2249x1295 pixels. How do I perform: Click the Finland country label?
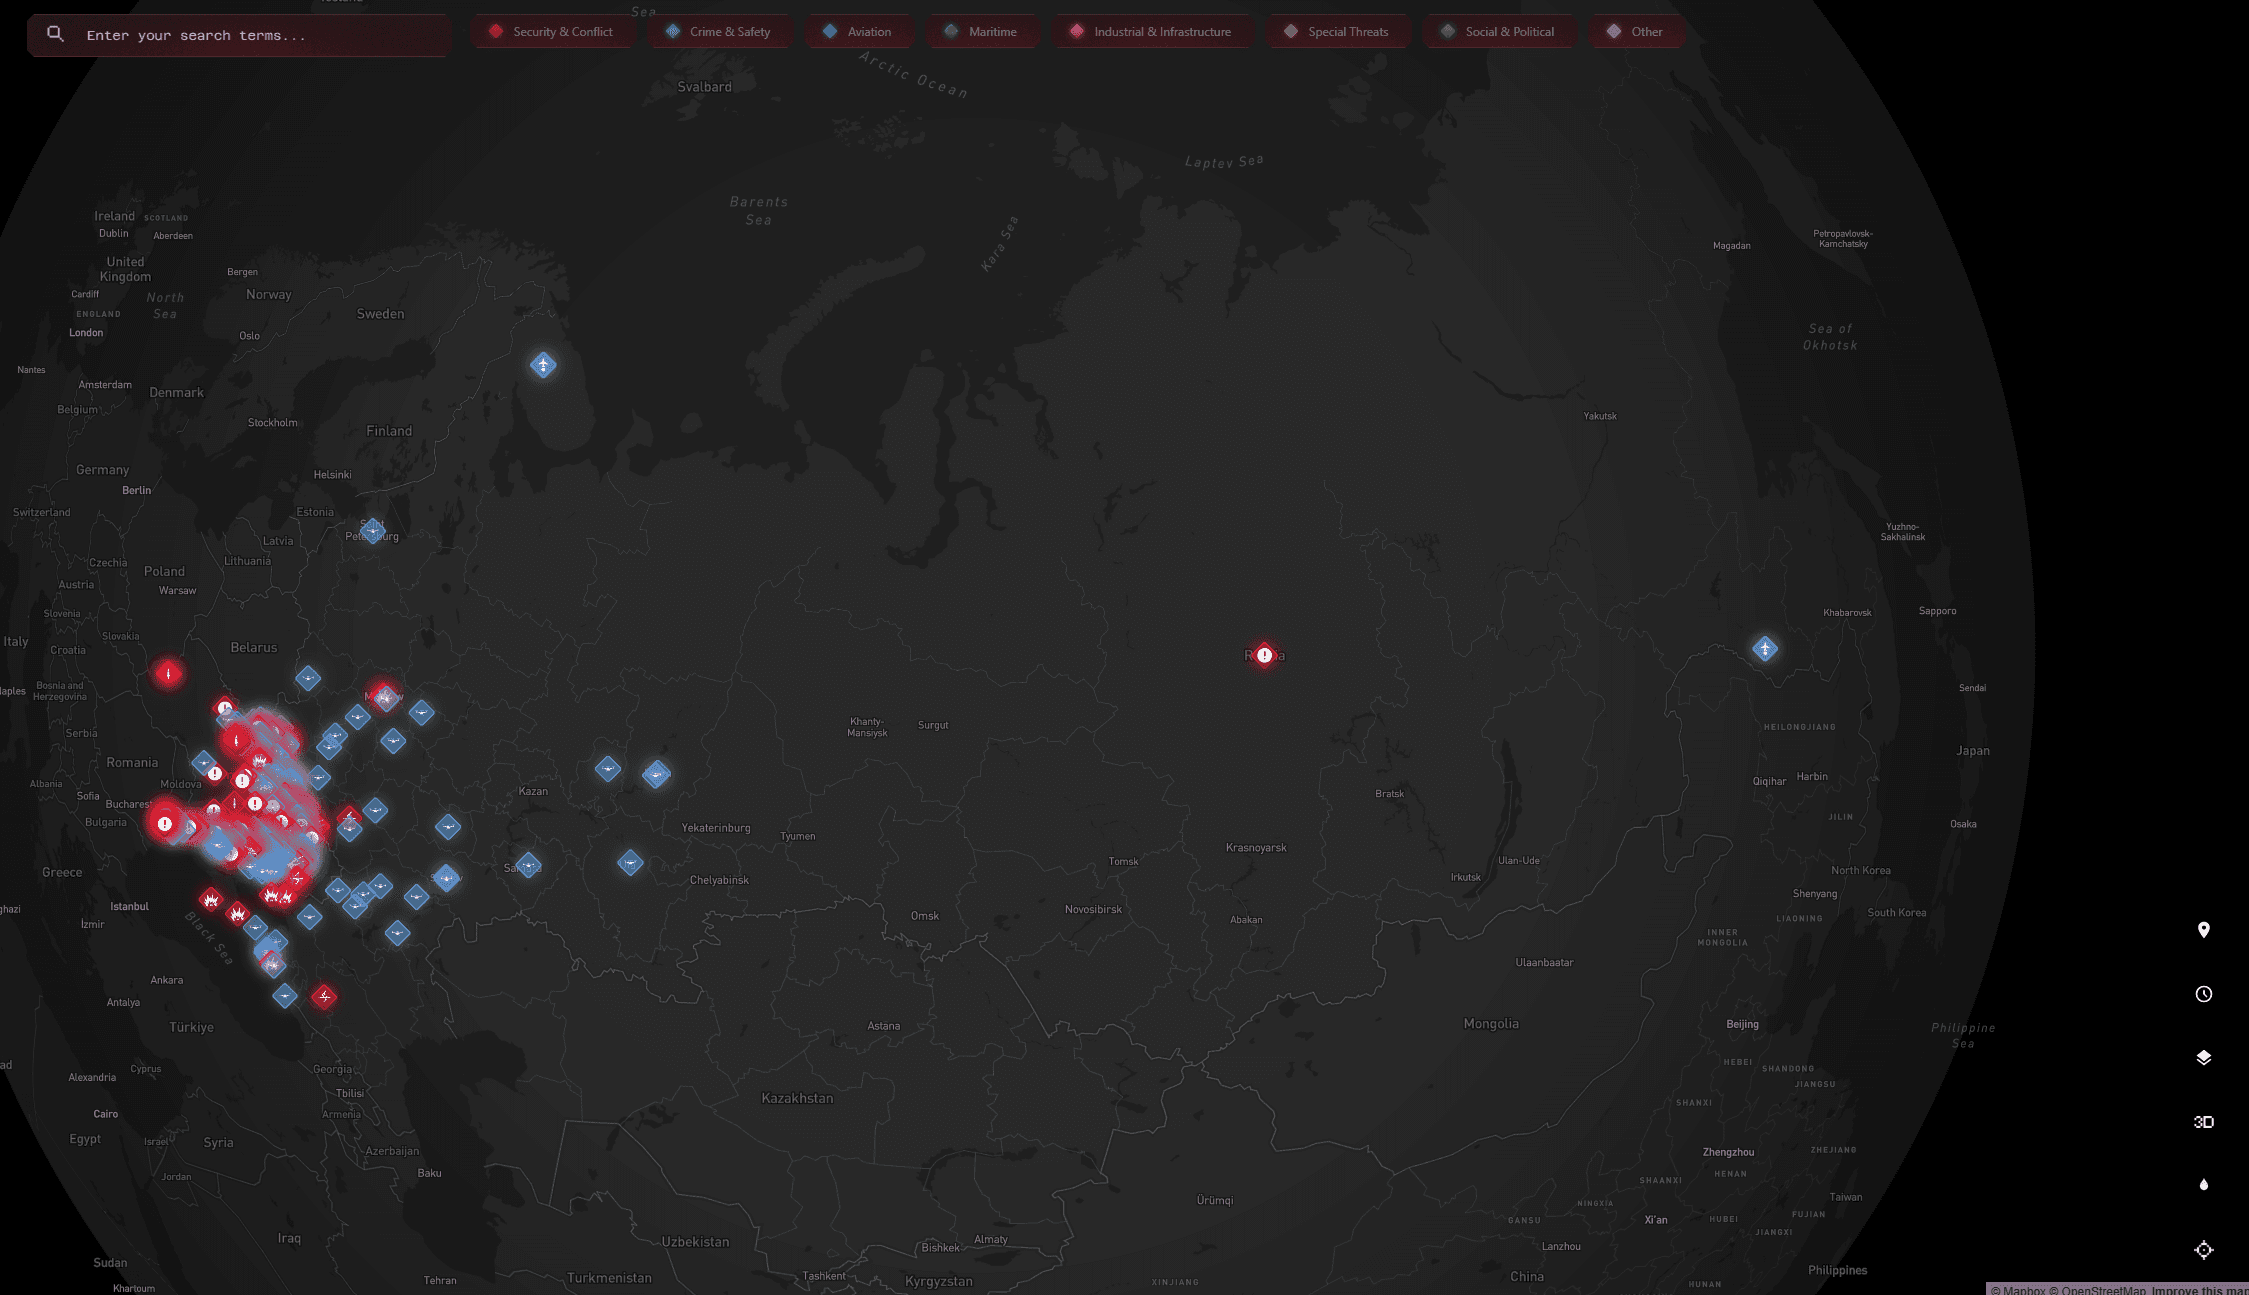pyautogui.click(x=389, y=431)
